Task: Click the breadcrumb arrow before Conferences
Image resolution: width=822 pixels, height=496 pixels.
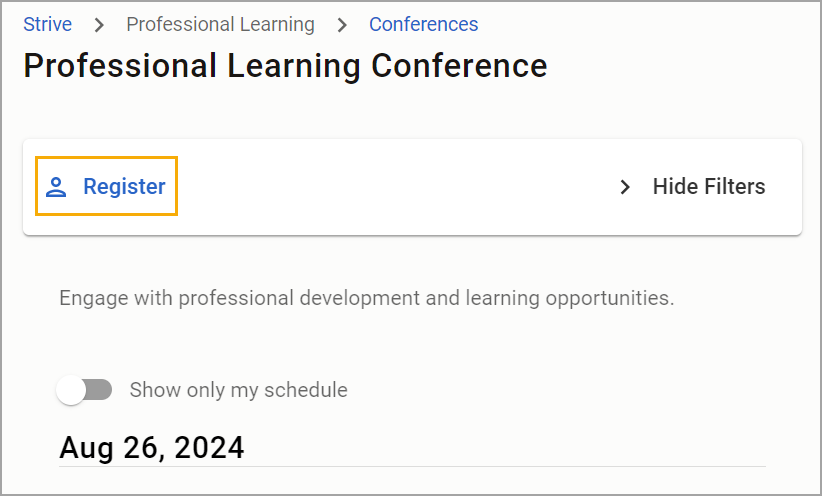Action: click(342, 25)
